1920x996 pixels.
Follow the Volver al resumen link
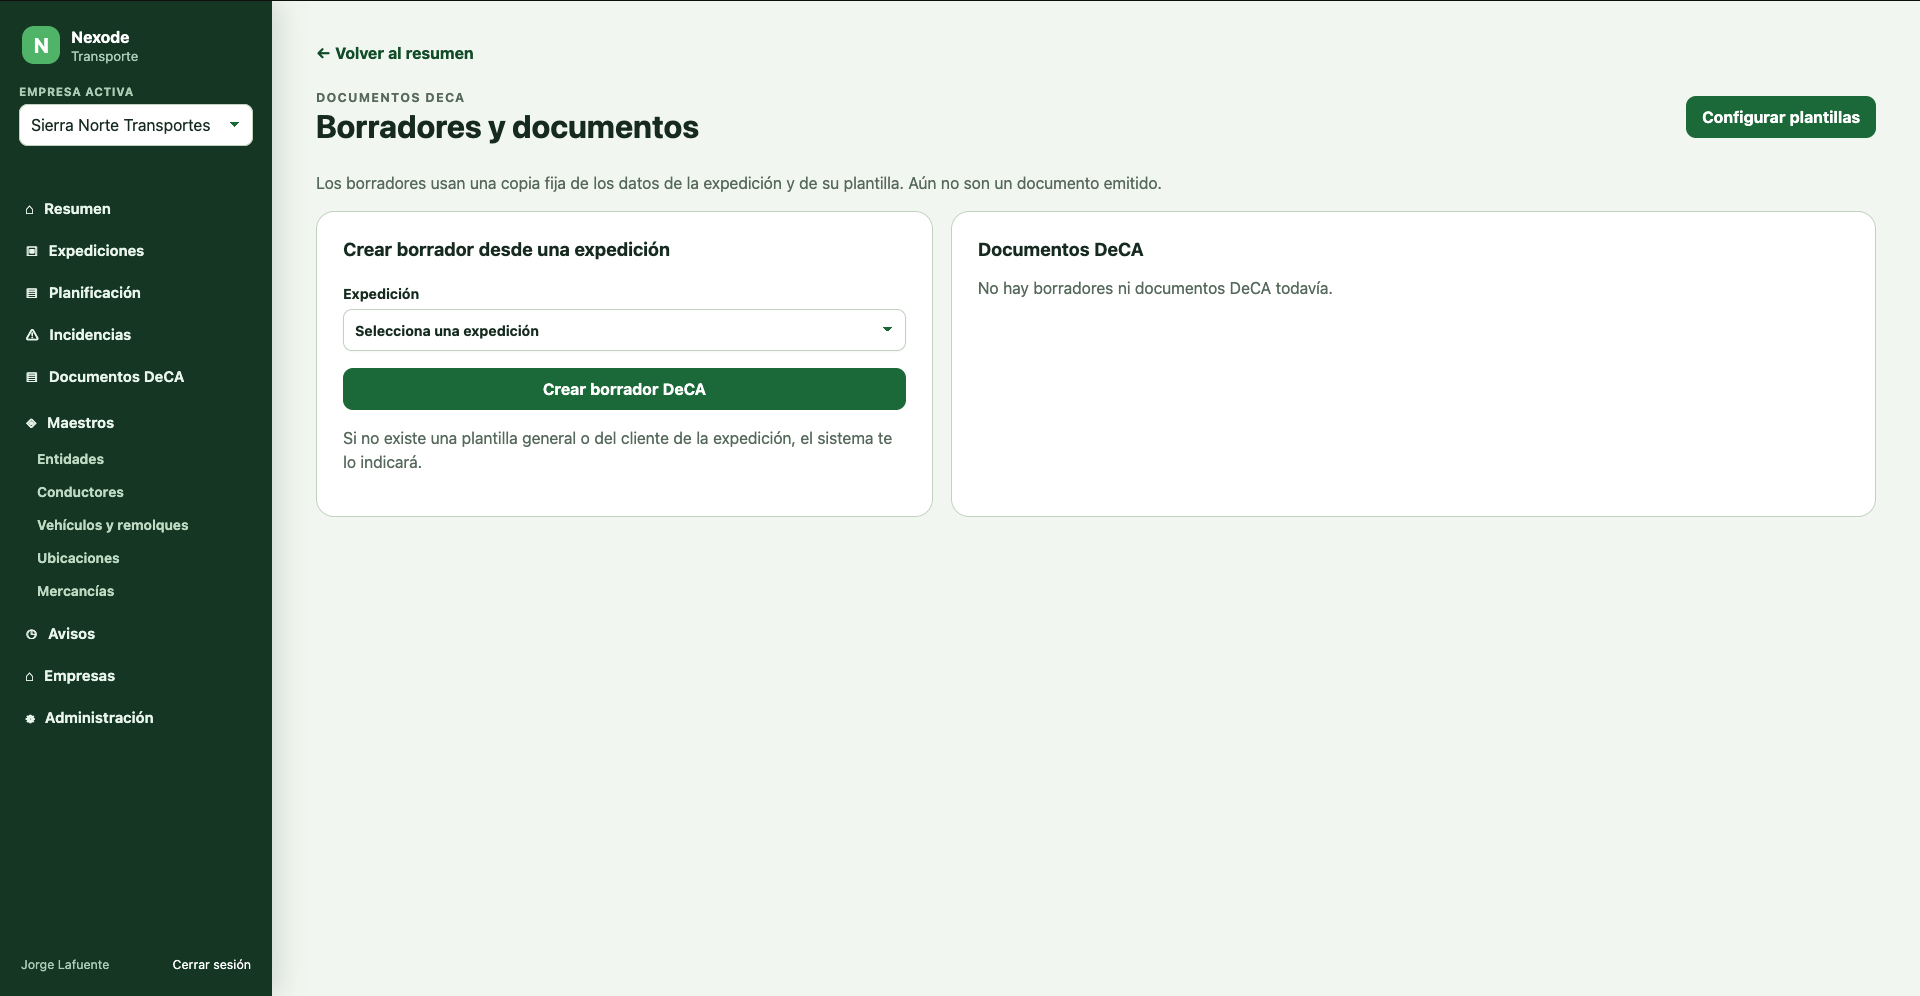(395, 53)
